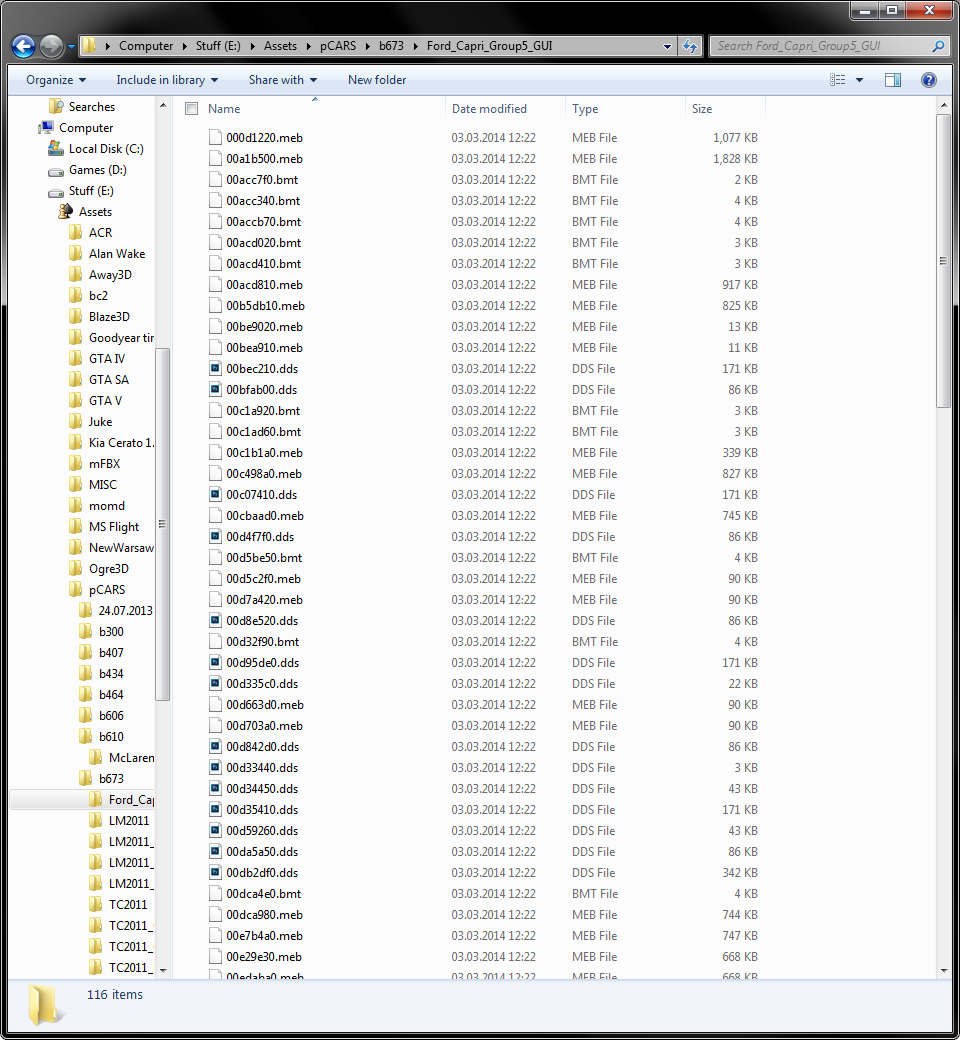Navigate to pCARS via the breadcrumb link
The image size is (960, 1040).
pyautogui.click(x=337, y=45)
